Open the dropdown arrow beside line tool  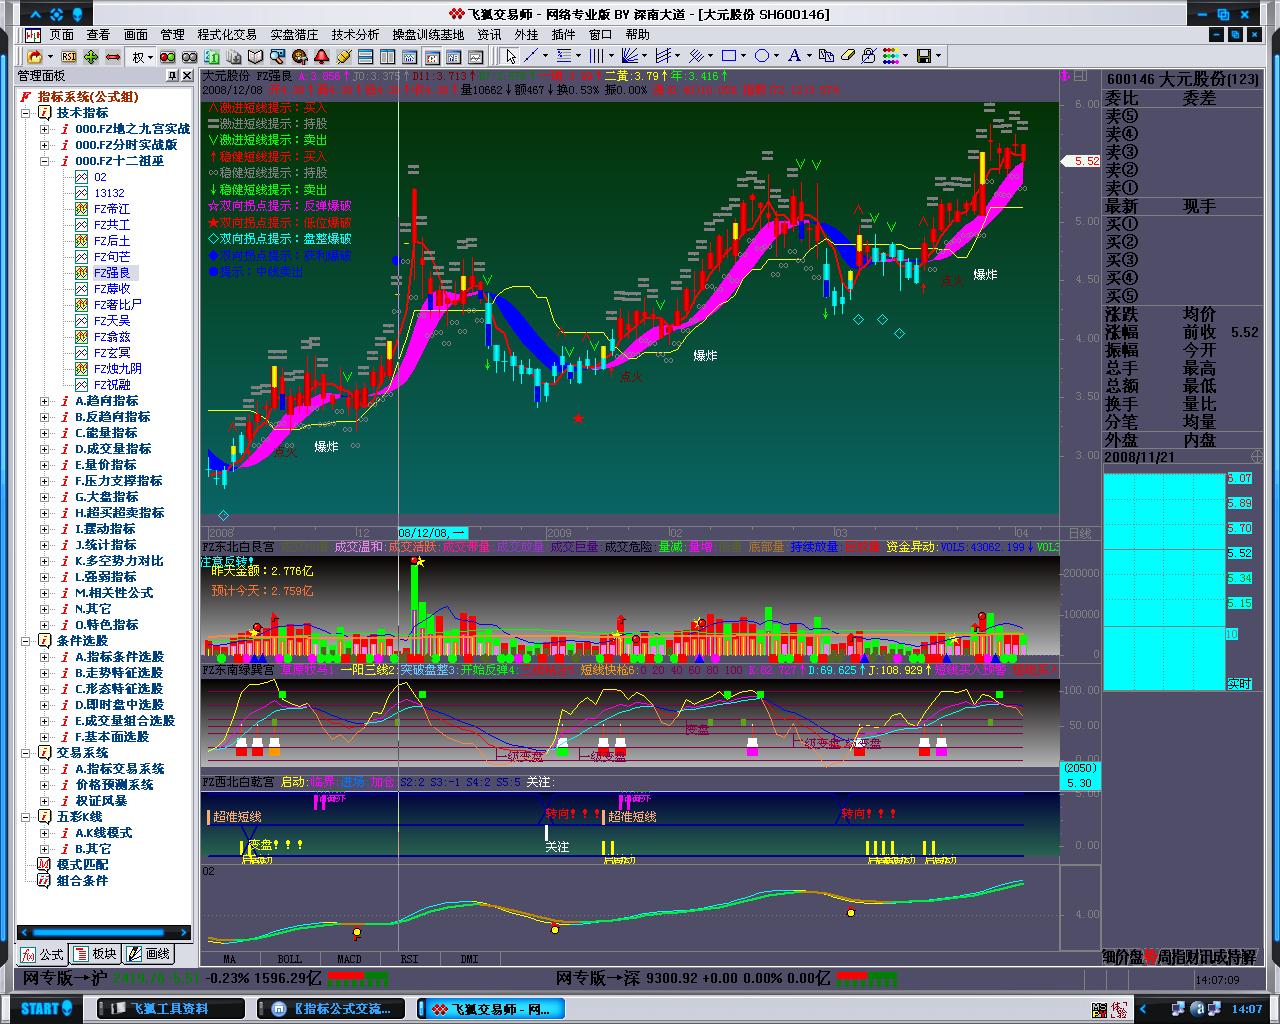(545, 56)
